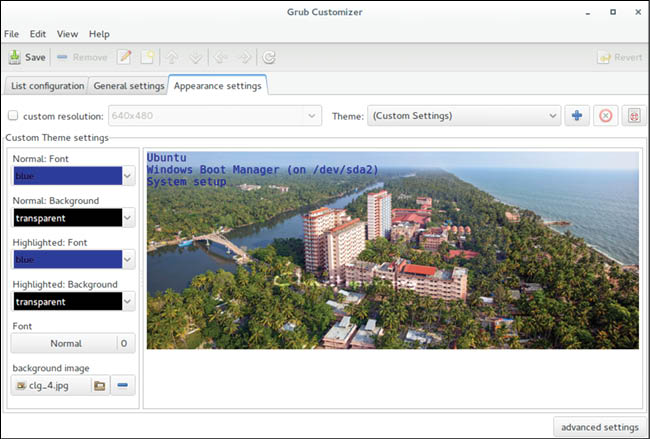Open the Help menu
The height and width of the screenshot is (439, 650).
(x=99, y=34)
